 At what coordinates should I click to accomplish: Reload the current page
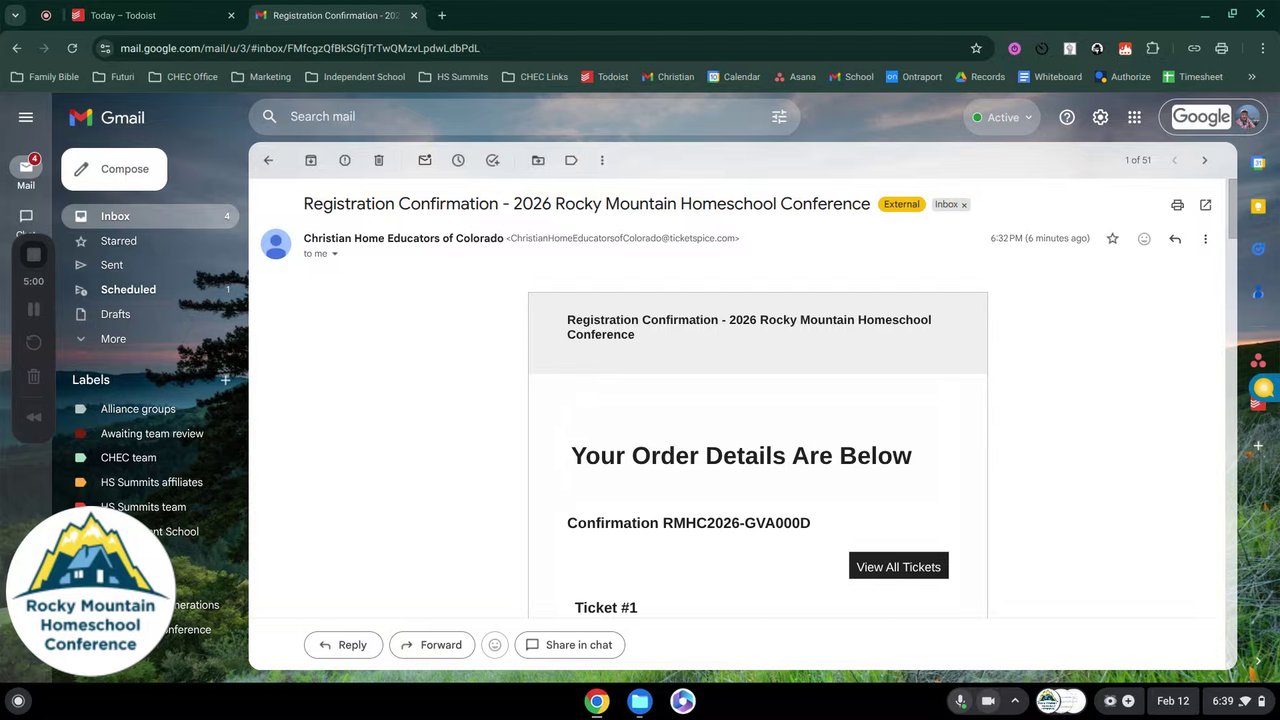coord(72,48)
